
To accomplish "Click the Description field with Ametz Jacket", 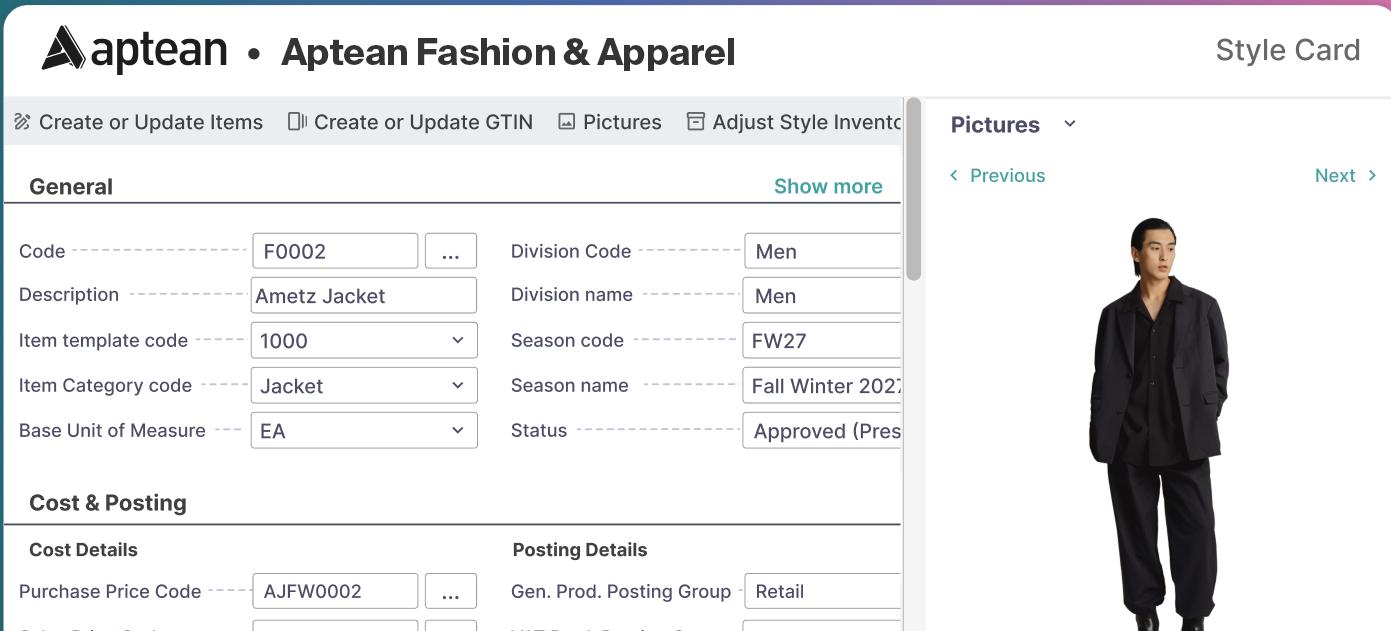I will [363, 296].
